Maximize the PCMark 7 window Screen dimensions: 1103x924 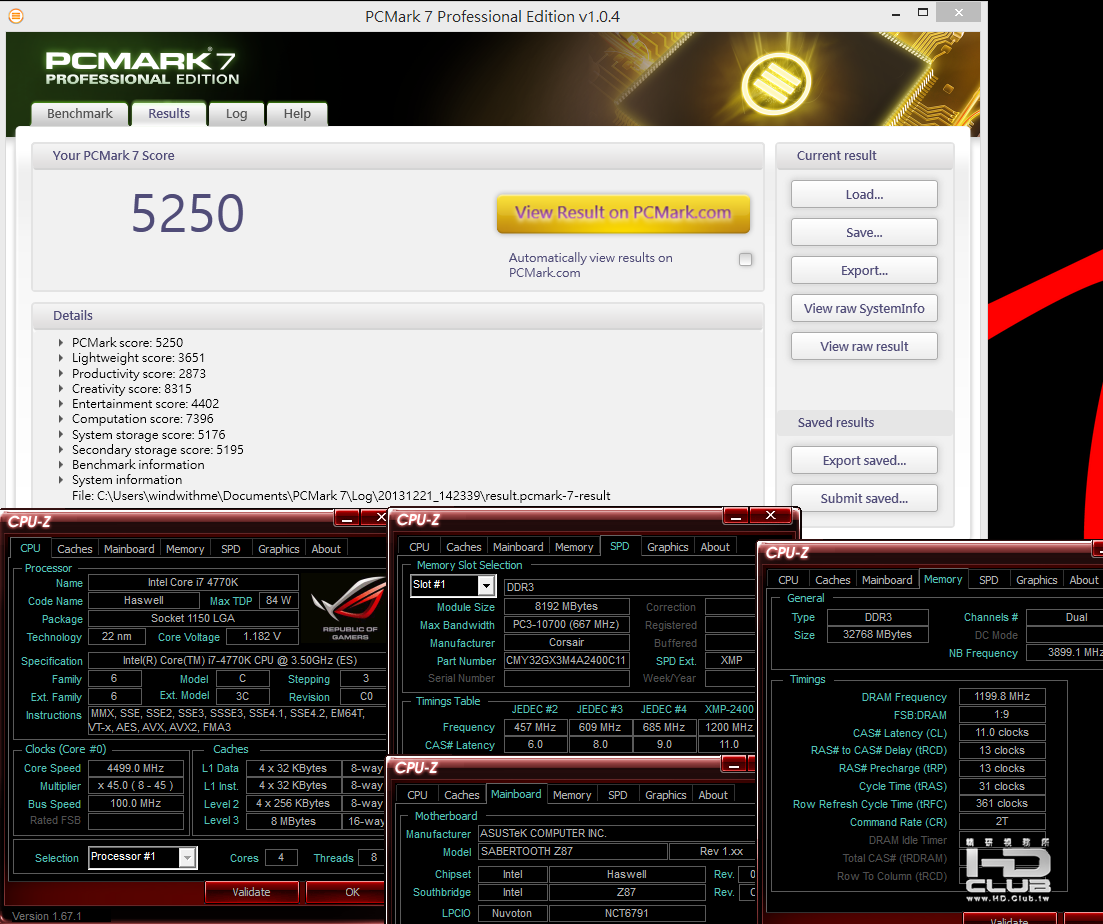click(923, 13)
